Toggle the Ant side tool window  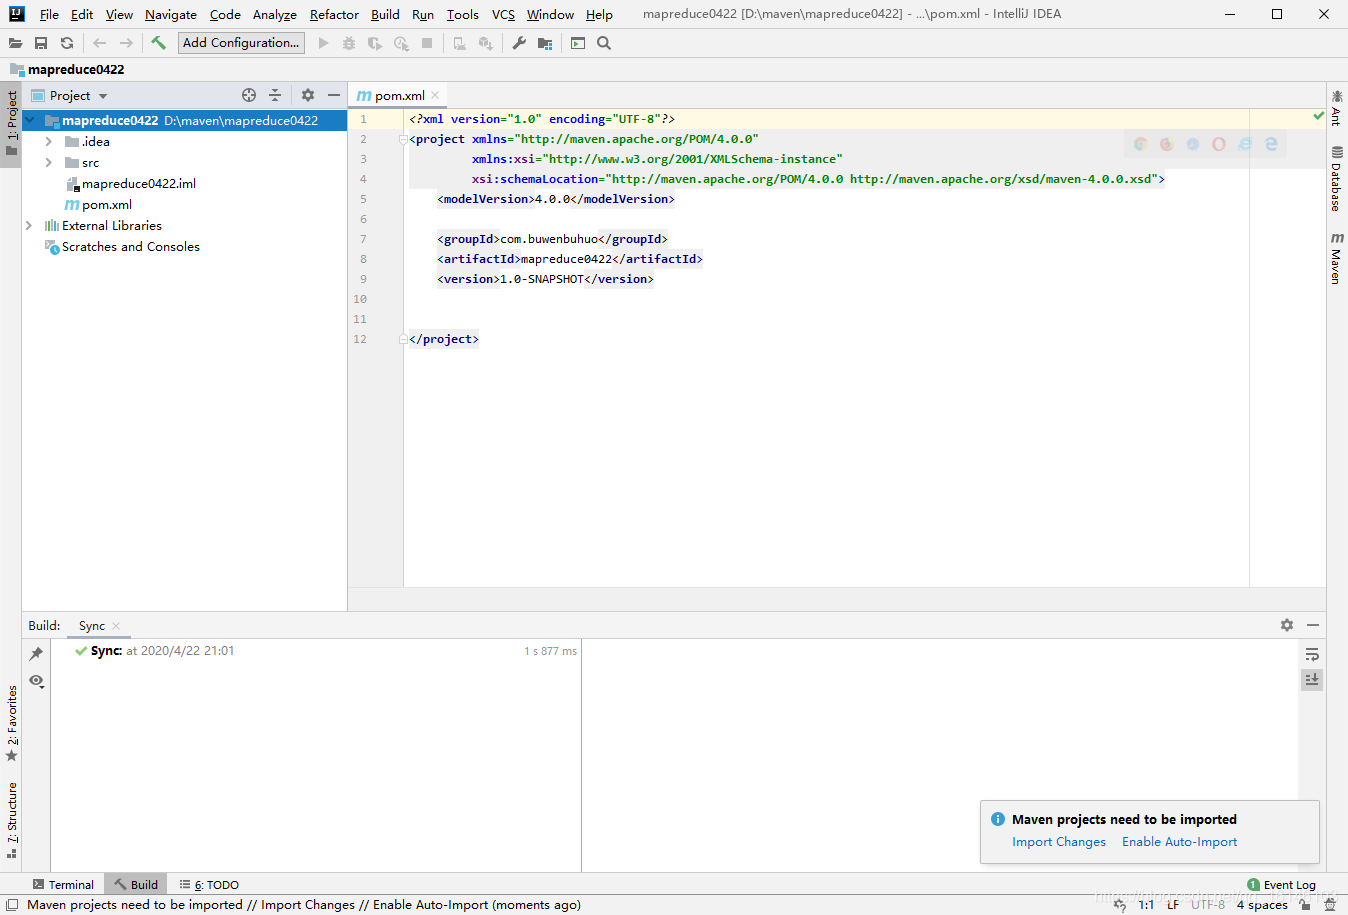tap(1337, 108)
